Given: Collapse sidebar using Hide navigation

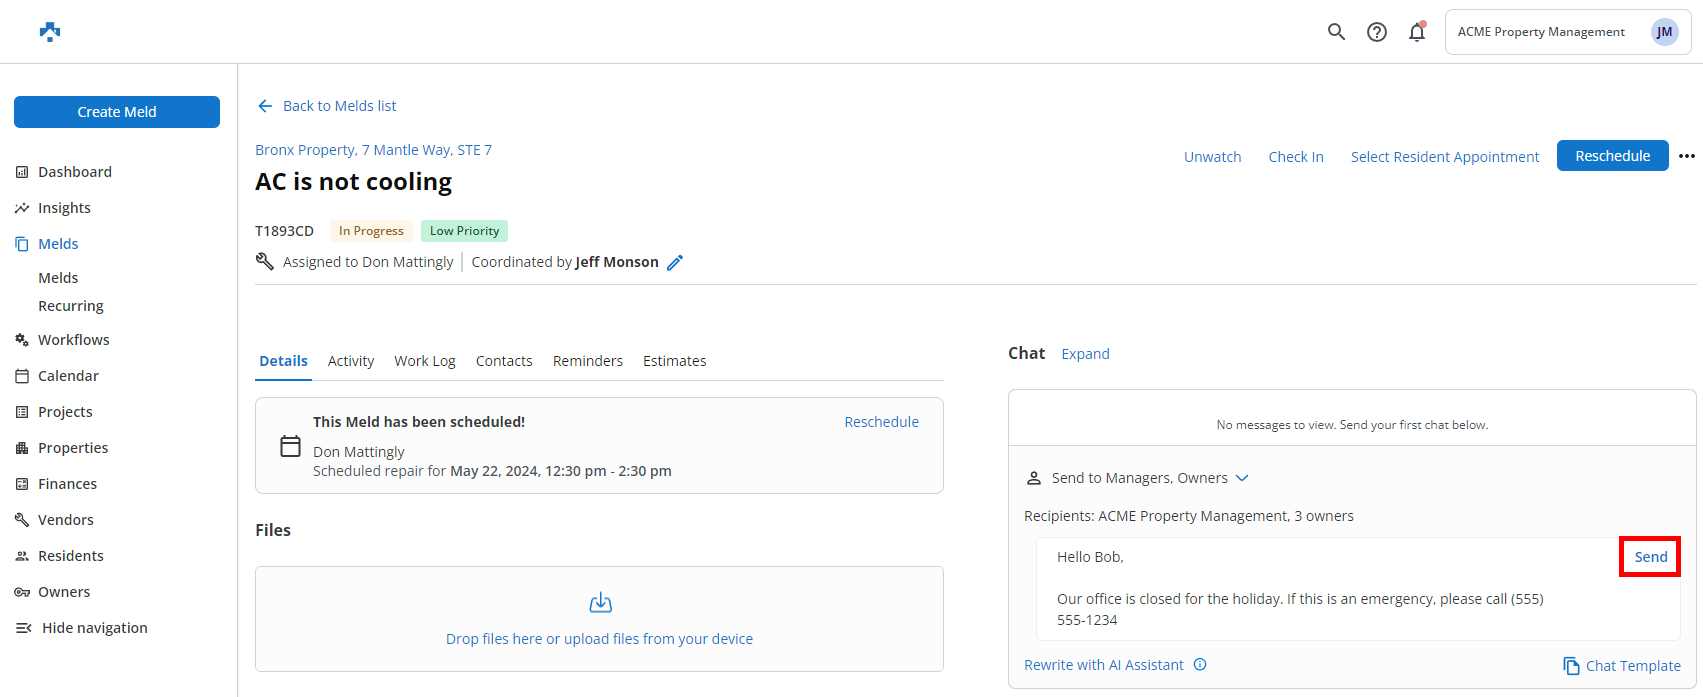Looking at the screenshot, I should click(82, 628).
